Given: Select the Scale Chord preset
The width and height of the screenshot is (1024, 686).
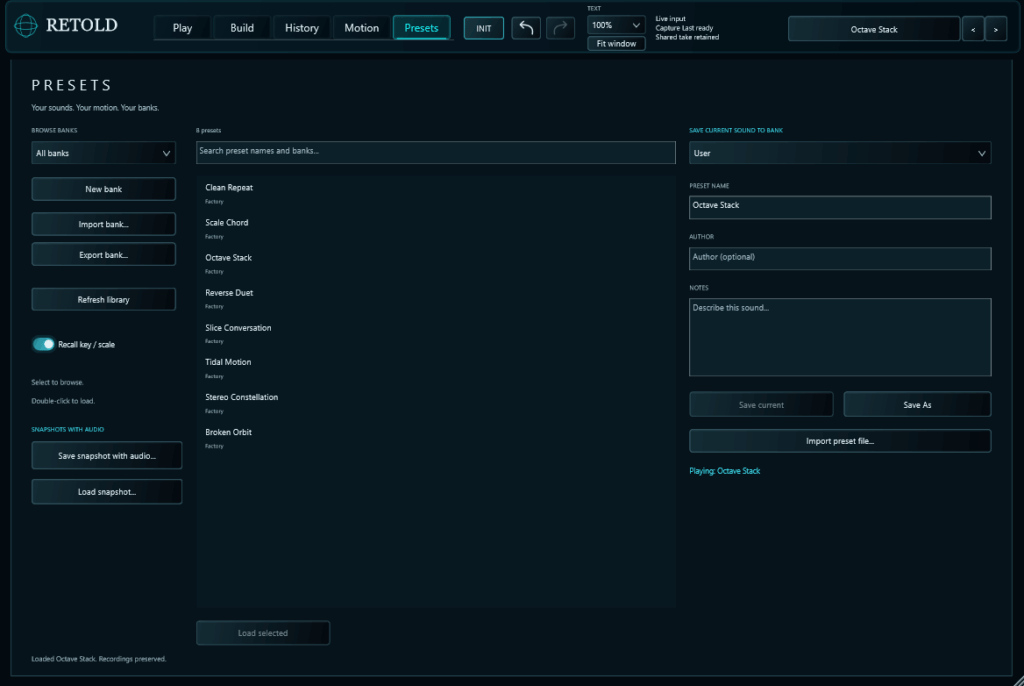Looking at the screenshot, I should [x=436, y=229].
